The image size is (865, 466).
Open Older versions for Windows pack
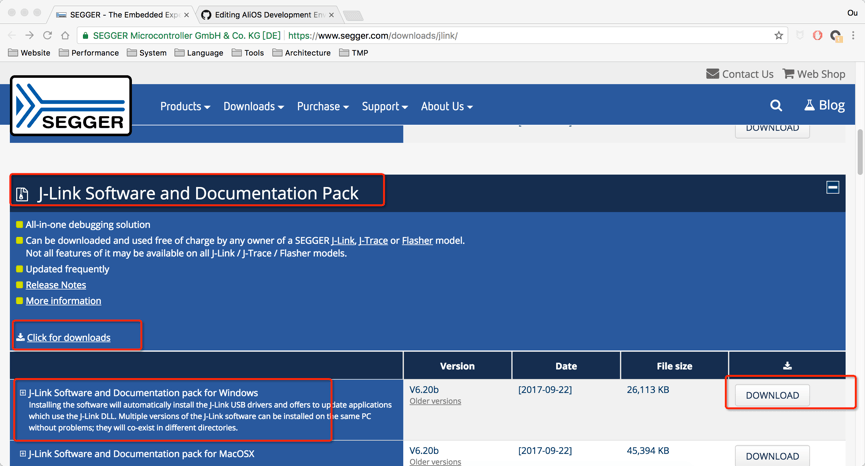(435, 401)
